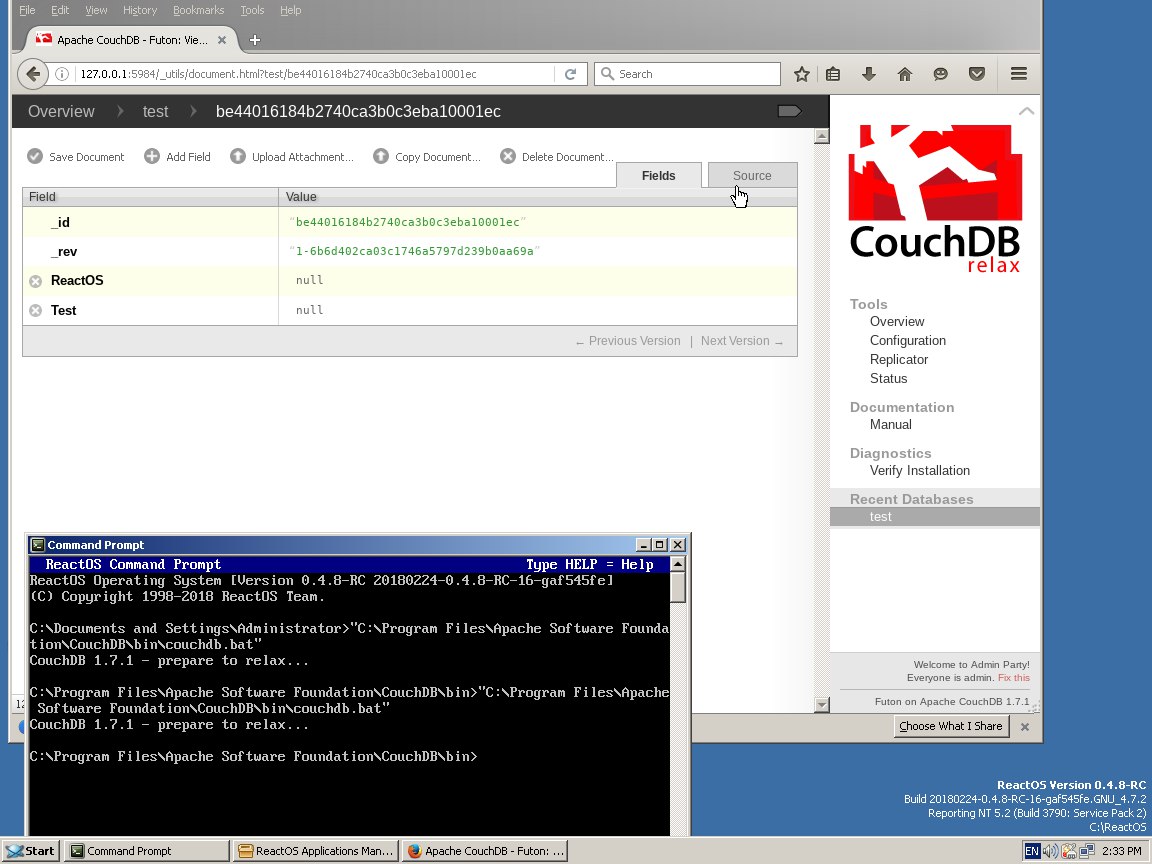This screenshot has width=1152, height=864.
Task: Open the downloads arrow icon
Action: (x=868, y=74)
